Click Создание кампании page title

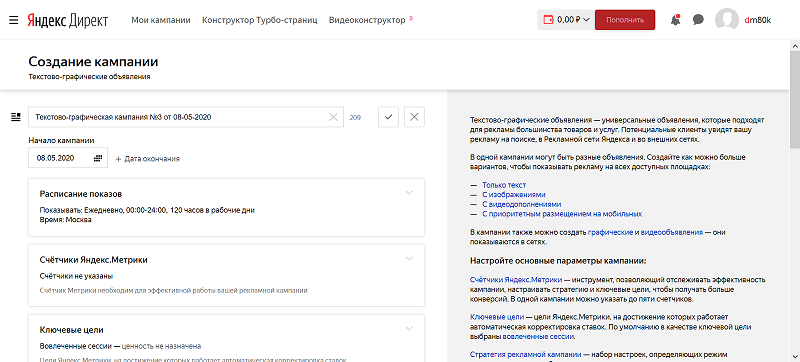(x=93, y=62)
